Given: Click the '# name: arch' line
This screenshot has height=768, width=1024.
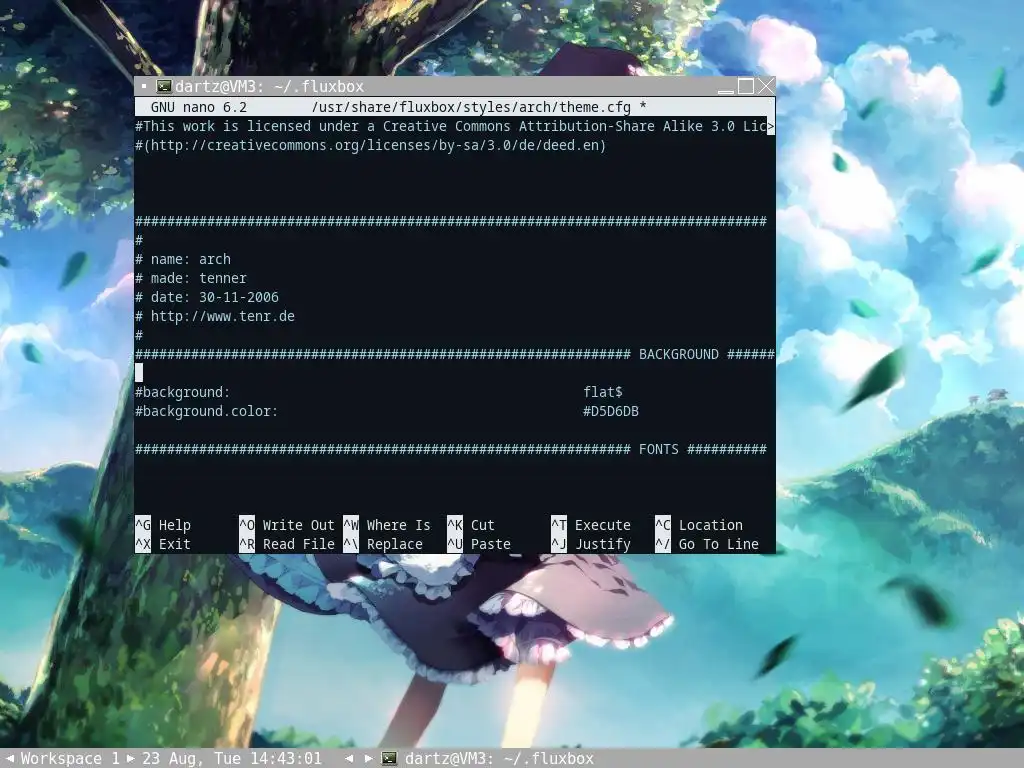Looking at the screenshot, I should [183, 259].
